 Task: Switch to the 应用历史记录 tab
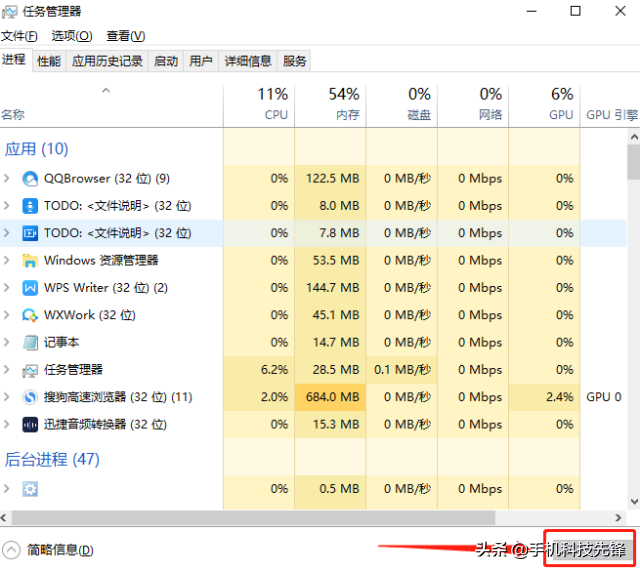click(x=107, y=61)
